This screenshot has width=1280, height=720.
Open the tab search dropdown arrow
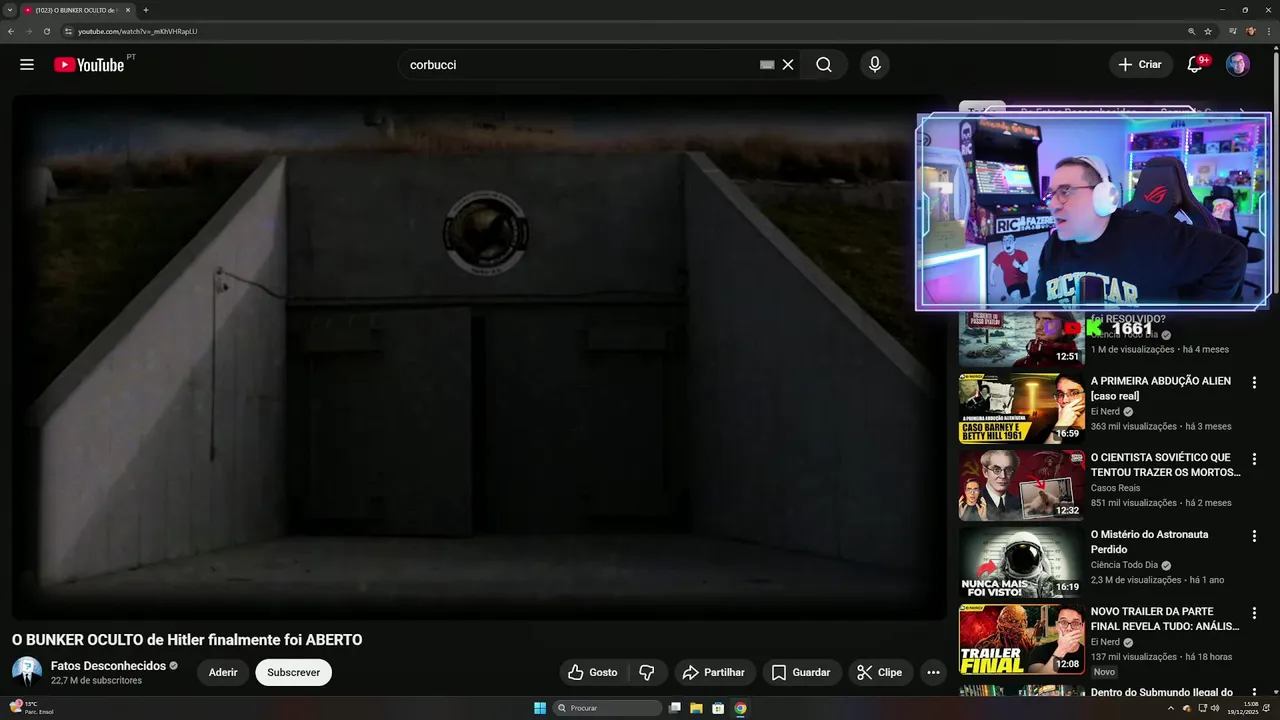(9, 10)
